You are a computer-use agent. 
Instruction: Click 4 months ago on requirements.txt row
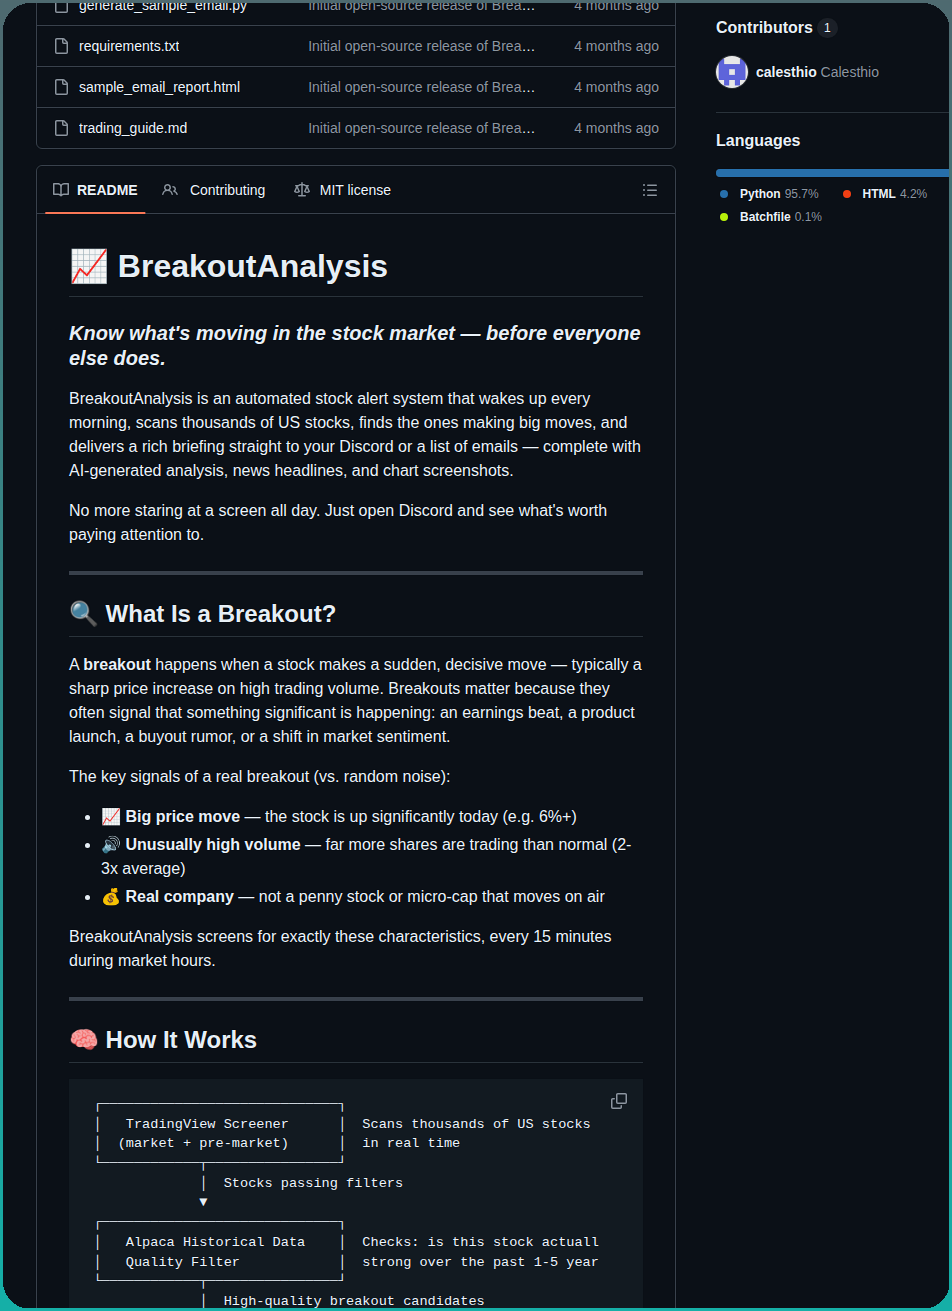pyautogui.click(x=616, y=46)
